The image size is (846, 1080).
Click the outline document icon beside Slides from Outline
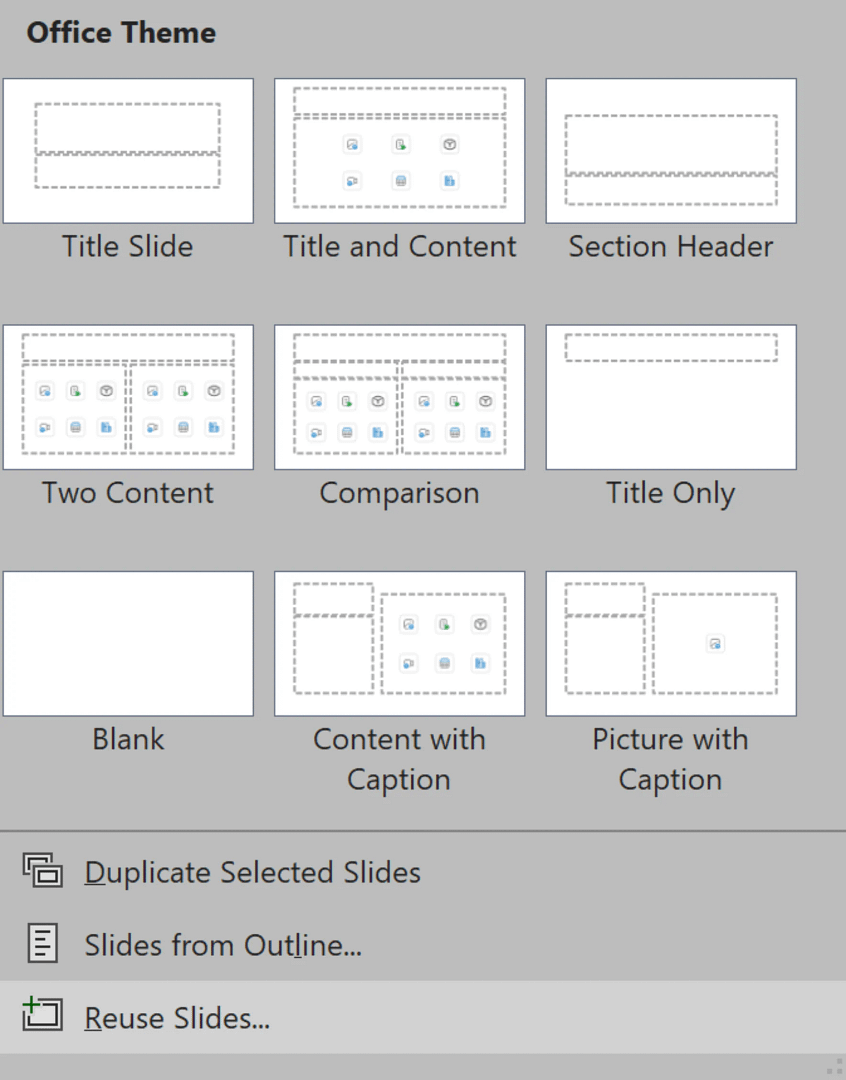[x=42, y=944]
